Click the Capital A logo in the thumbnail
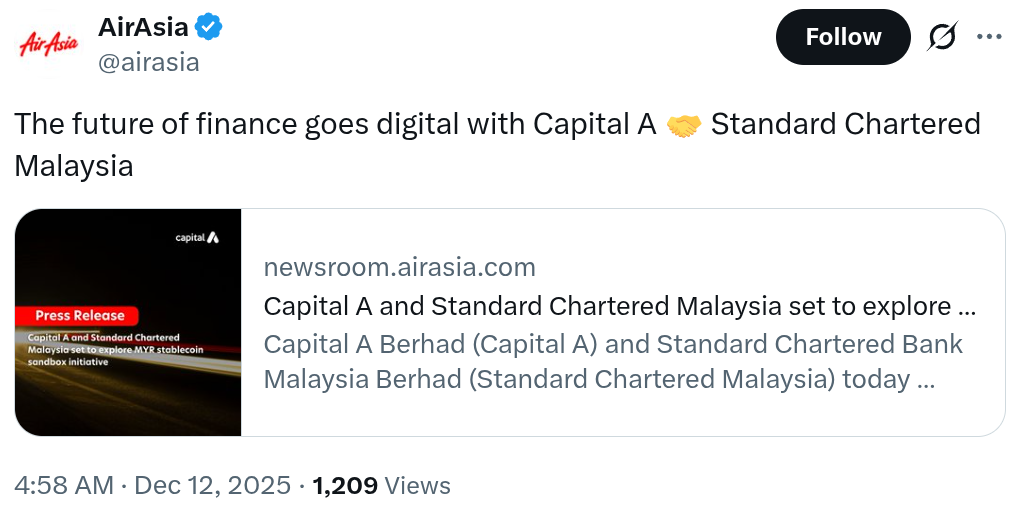This screenshot has height=525, width=1012. (x=197, y=238)
